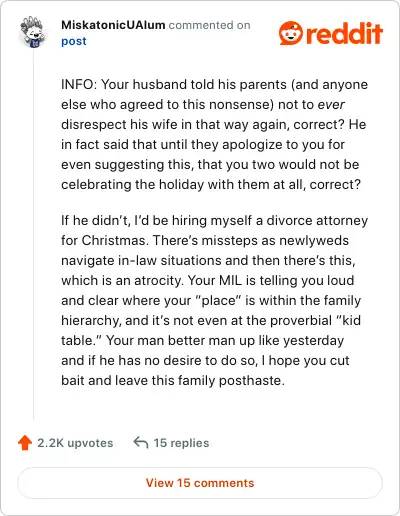Image resolution: width=400 pixels, height=516 pixels.
Task: Open the blue "post" link
Action: (74, 41)
